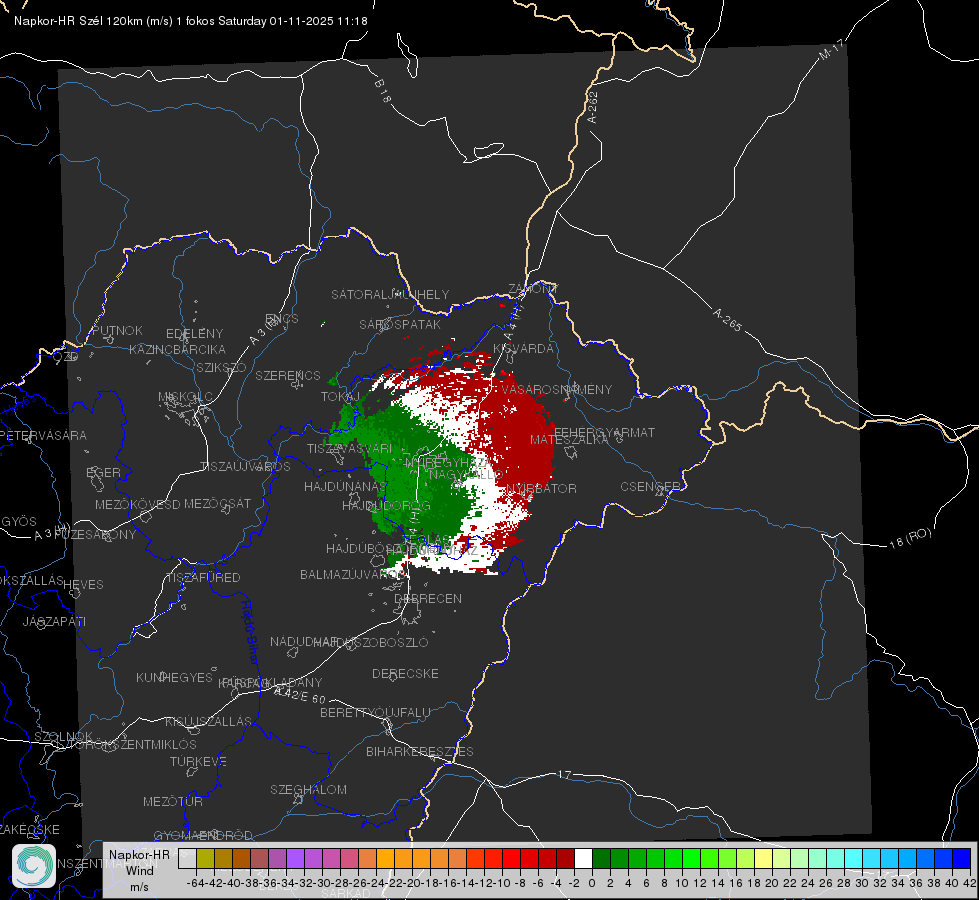Click the SZEGHALOM label
Image resolution: width=979 pixels, height=900 pixels.
(308, 789)
